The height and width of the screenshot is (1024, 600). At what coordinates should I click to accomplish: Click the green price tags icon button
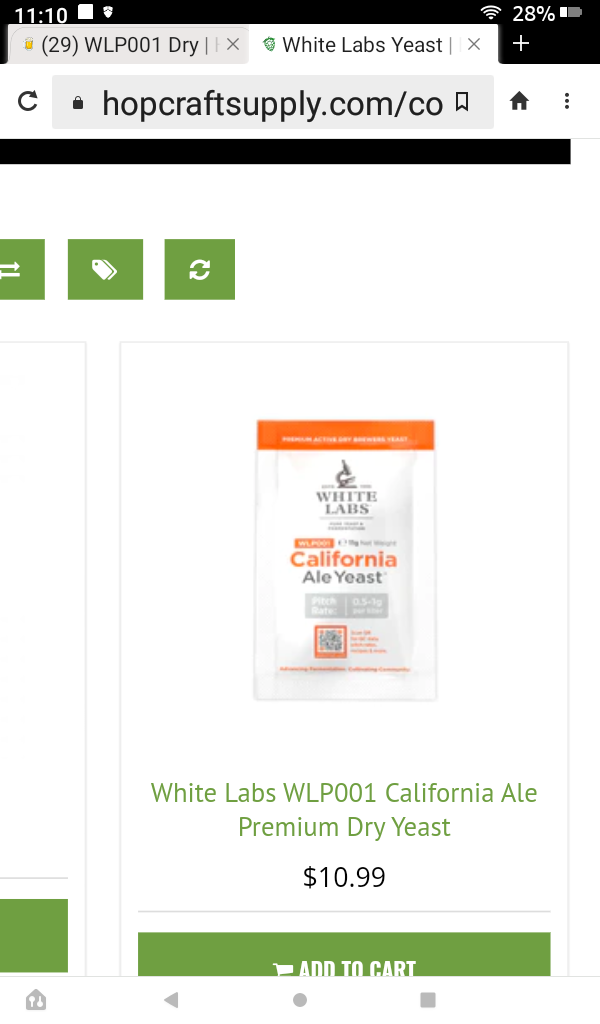point(105,269)
